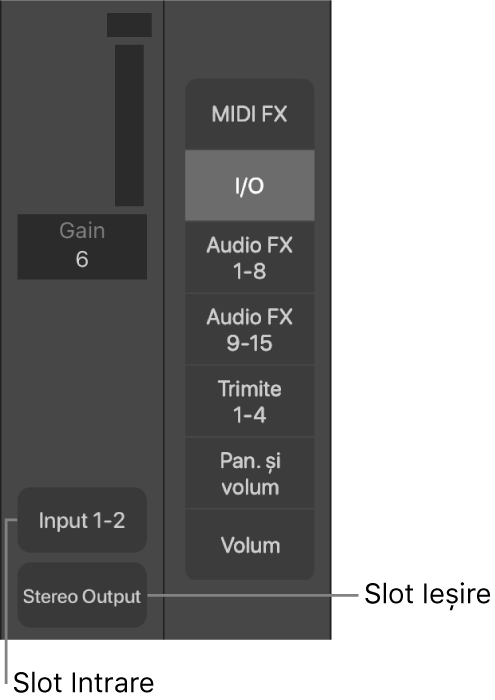Screen dimensions: 495x700
Task: Click the Gain value 6
Action: click(x=82, y=259)
